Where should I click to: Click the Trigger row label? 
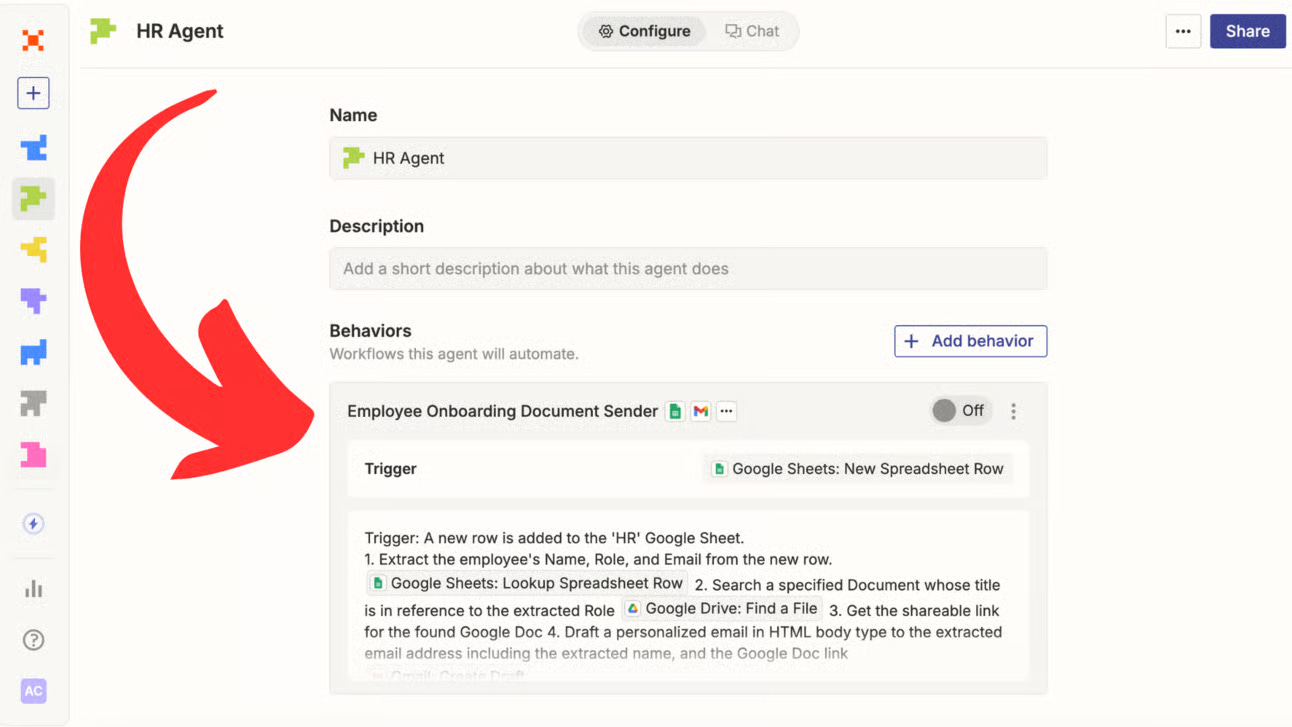coord(390,468)
